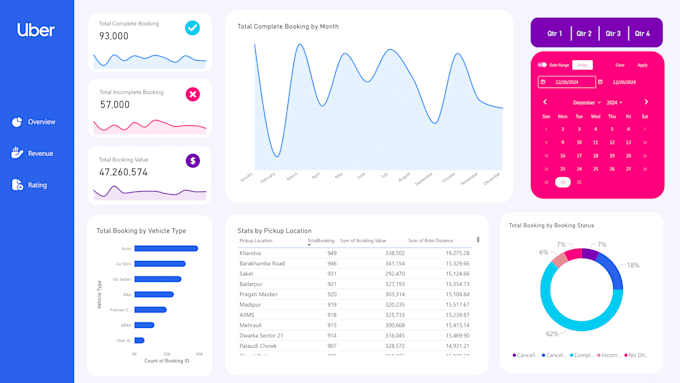680x383 pixels.
Task: Click the Uber logo in the sidebar
Action: click(x=36, y=30)
